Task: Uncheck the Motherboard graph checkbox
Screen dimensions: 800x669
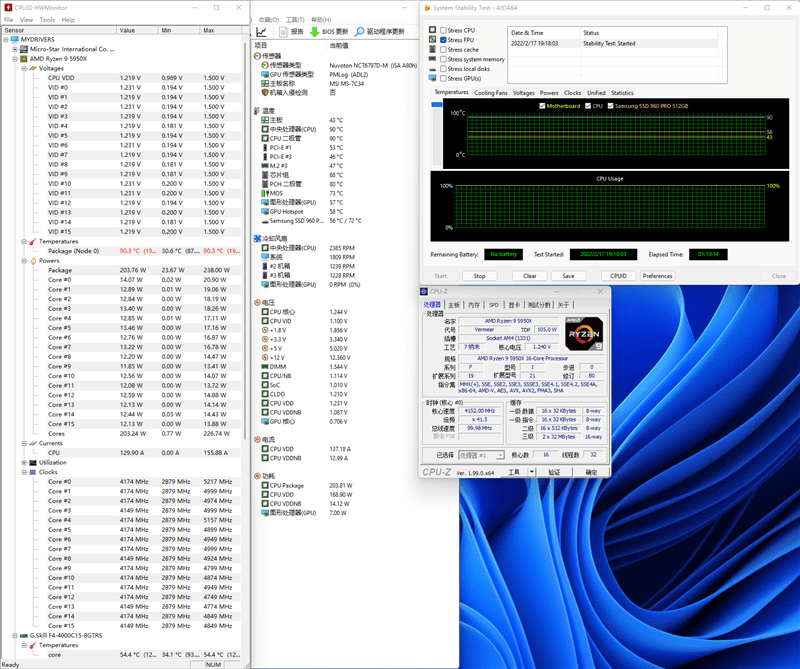Action: pos(542,106)
